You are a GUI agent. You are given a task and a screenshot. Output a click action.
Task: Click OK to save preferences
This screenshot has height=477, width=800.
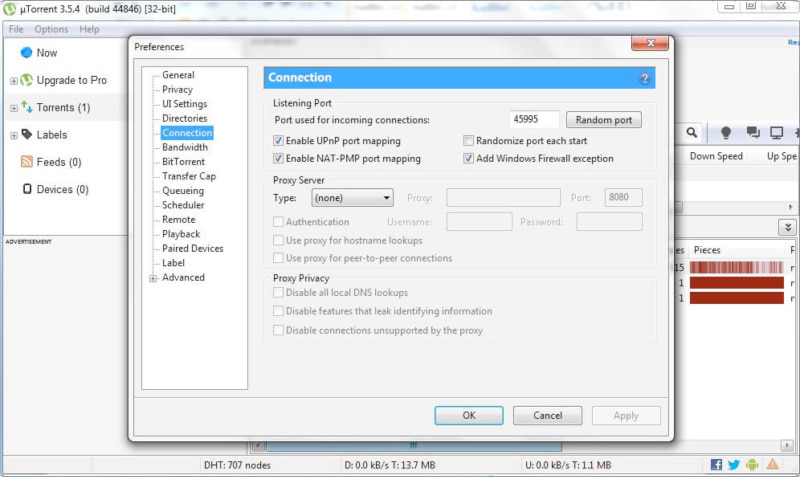pos(469,415)
